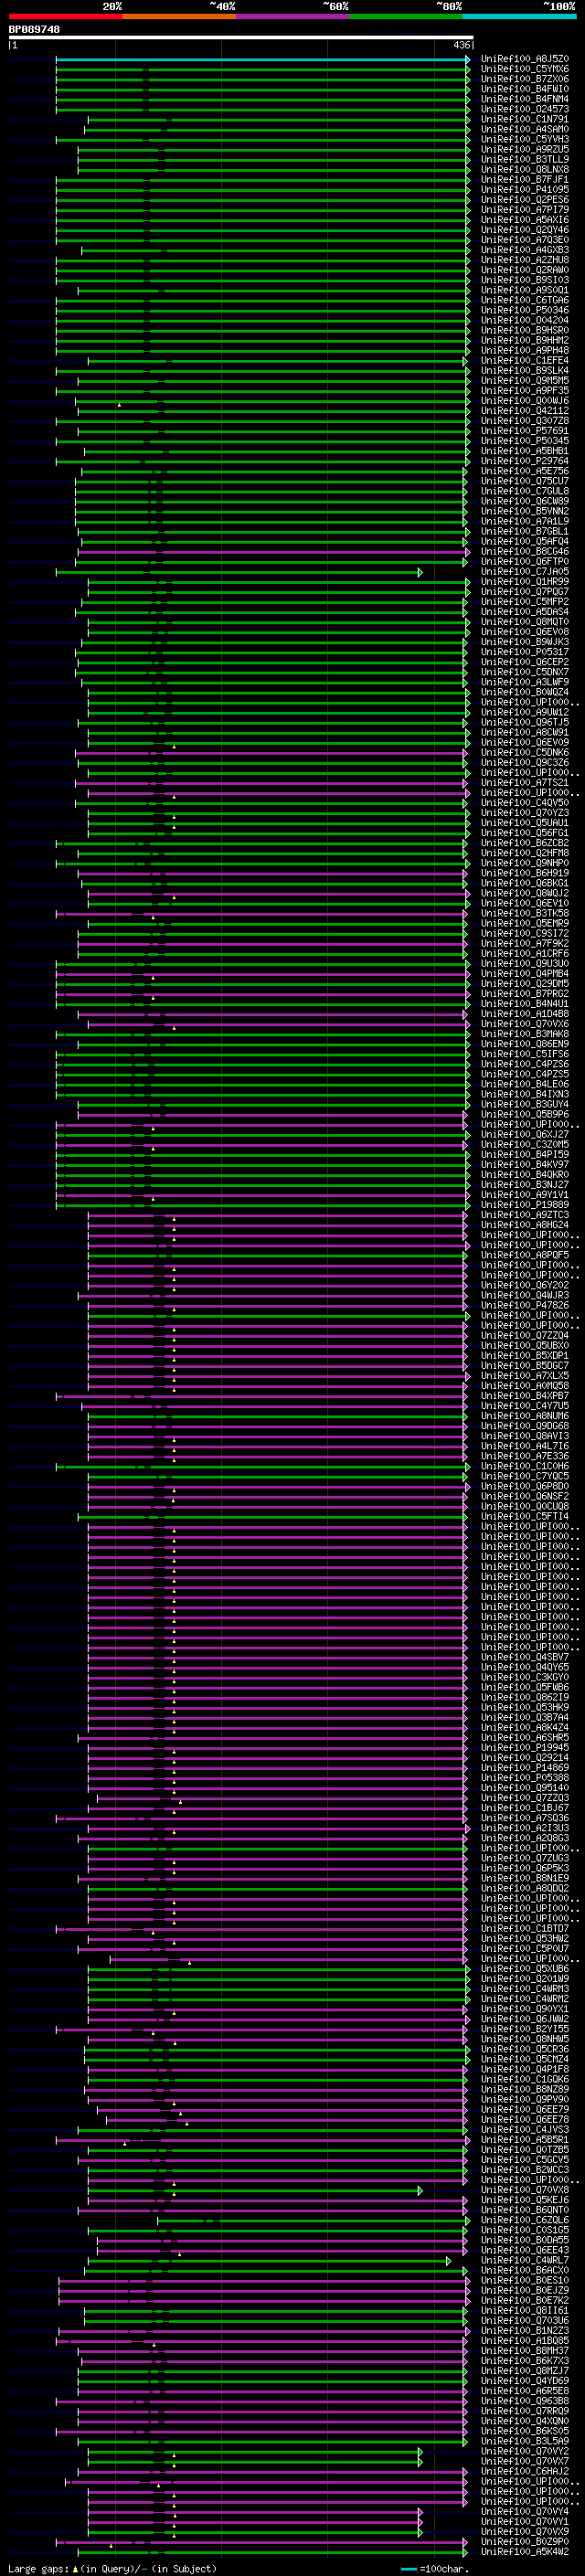
Task: Select label UniRef100_B1N2Z3
Action: click(x=524, y=2330)
